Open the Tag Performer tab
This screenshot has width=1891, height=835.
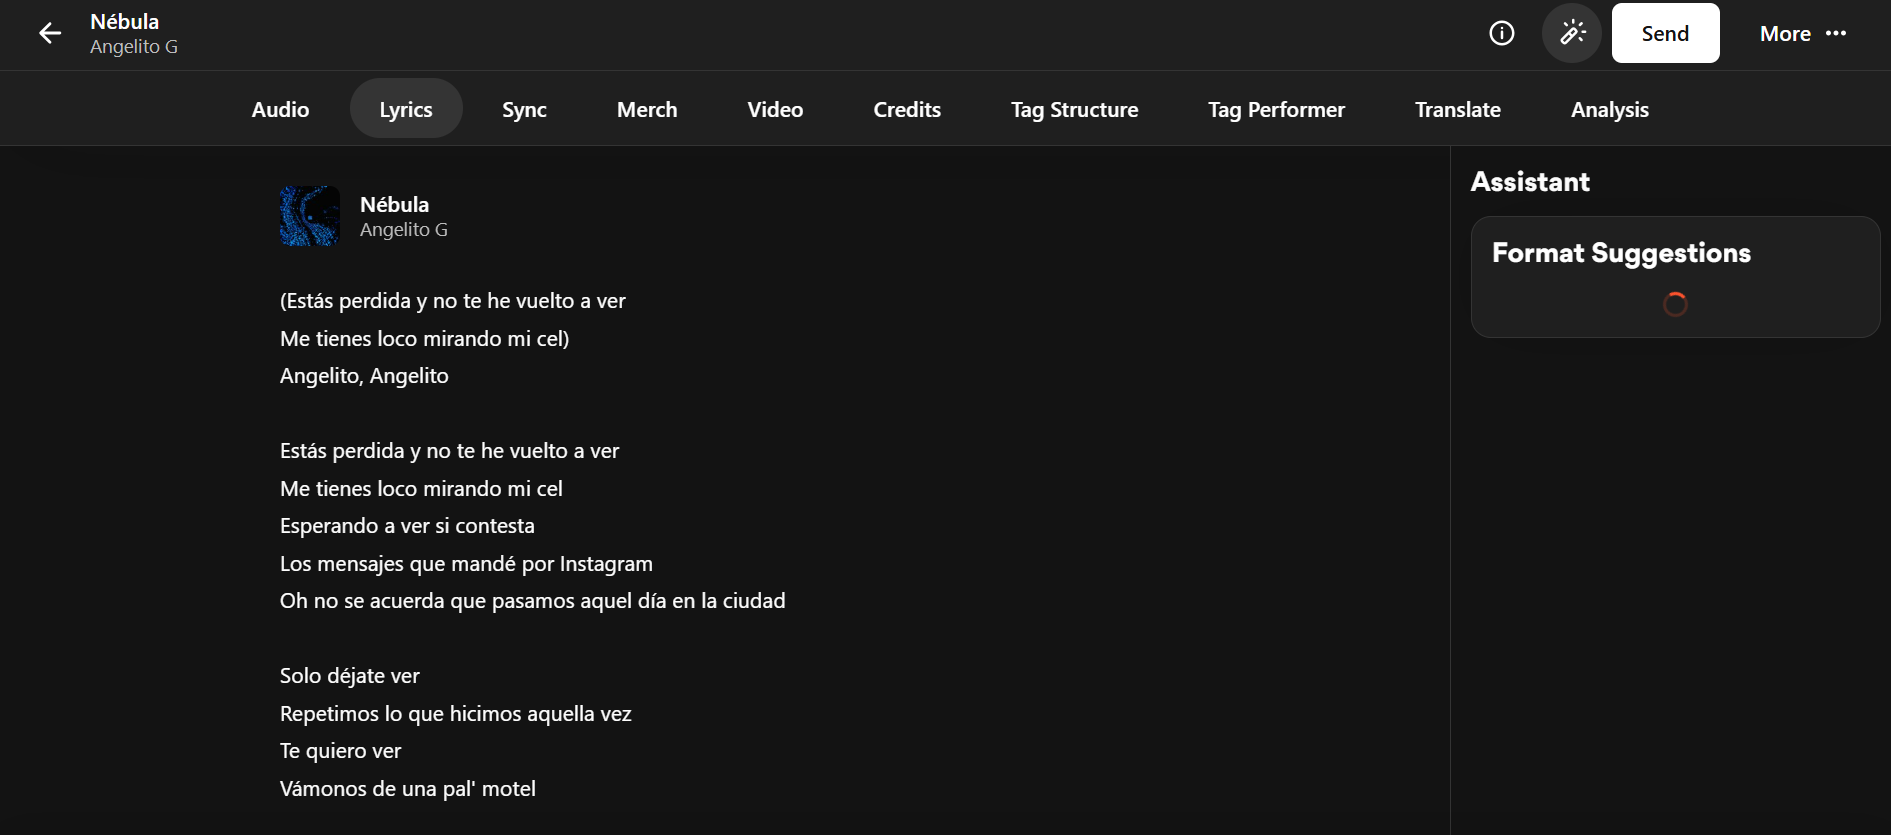tap(1276, 110)
